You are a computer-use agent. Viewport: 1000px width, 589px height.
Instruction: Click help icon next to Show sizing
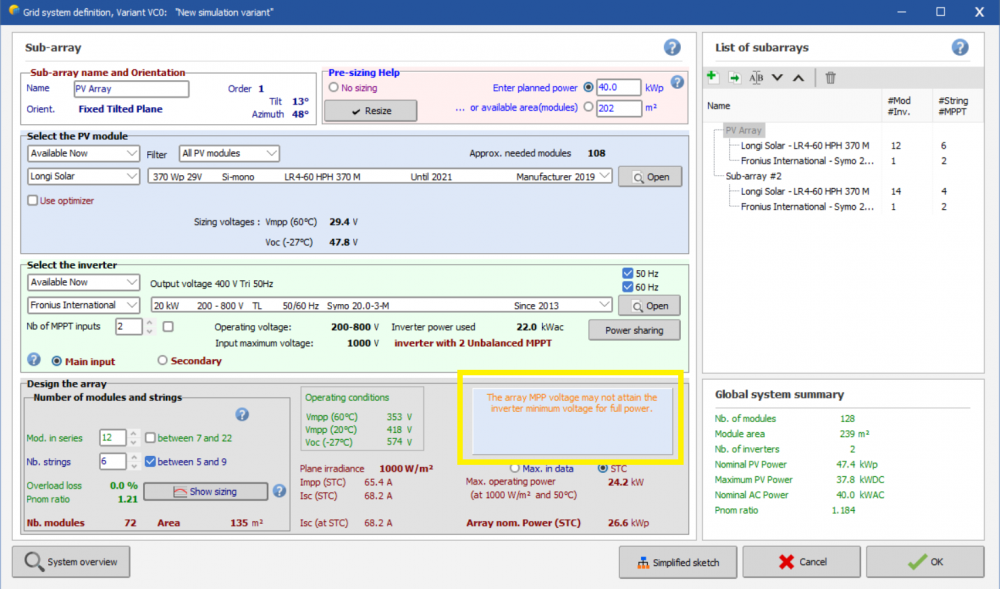pyautogui.click(x=279, y=491)
